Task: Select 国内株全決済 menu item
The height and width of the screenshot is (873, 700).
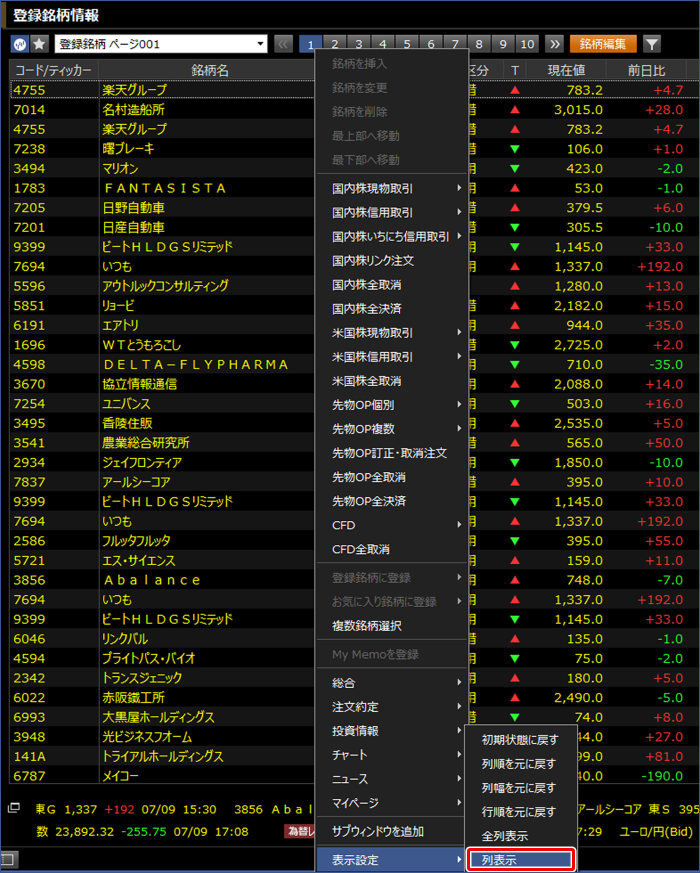Action: [392, 308]
